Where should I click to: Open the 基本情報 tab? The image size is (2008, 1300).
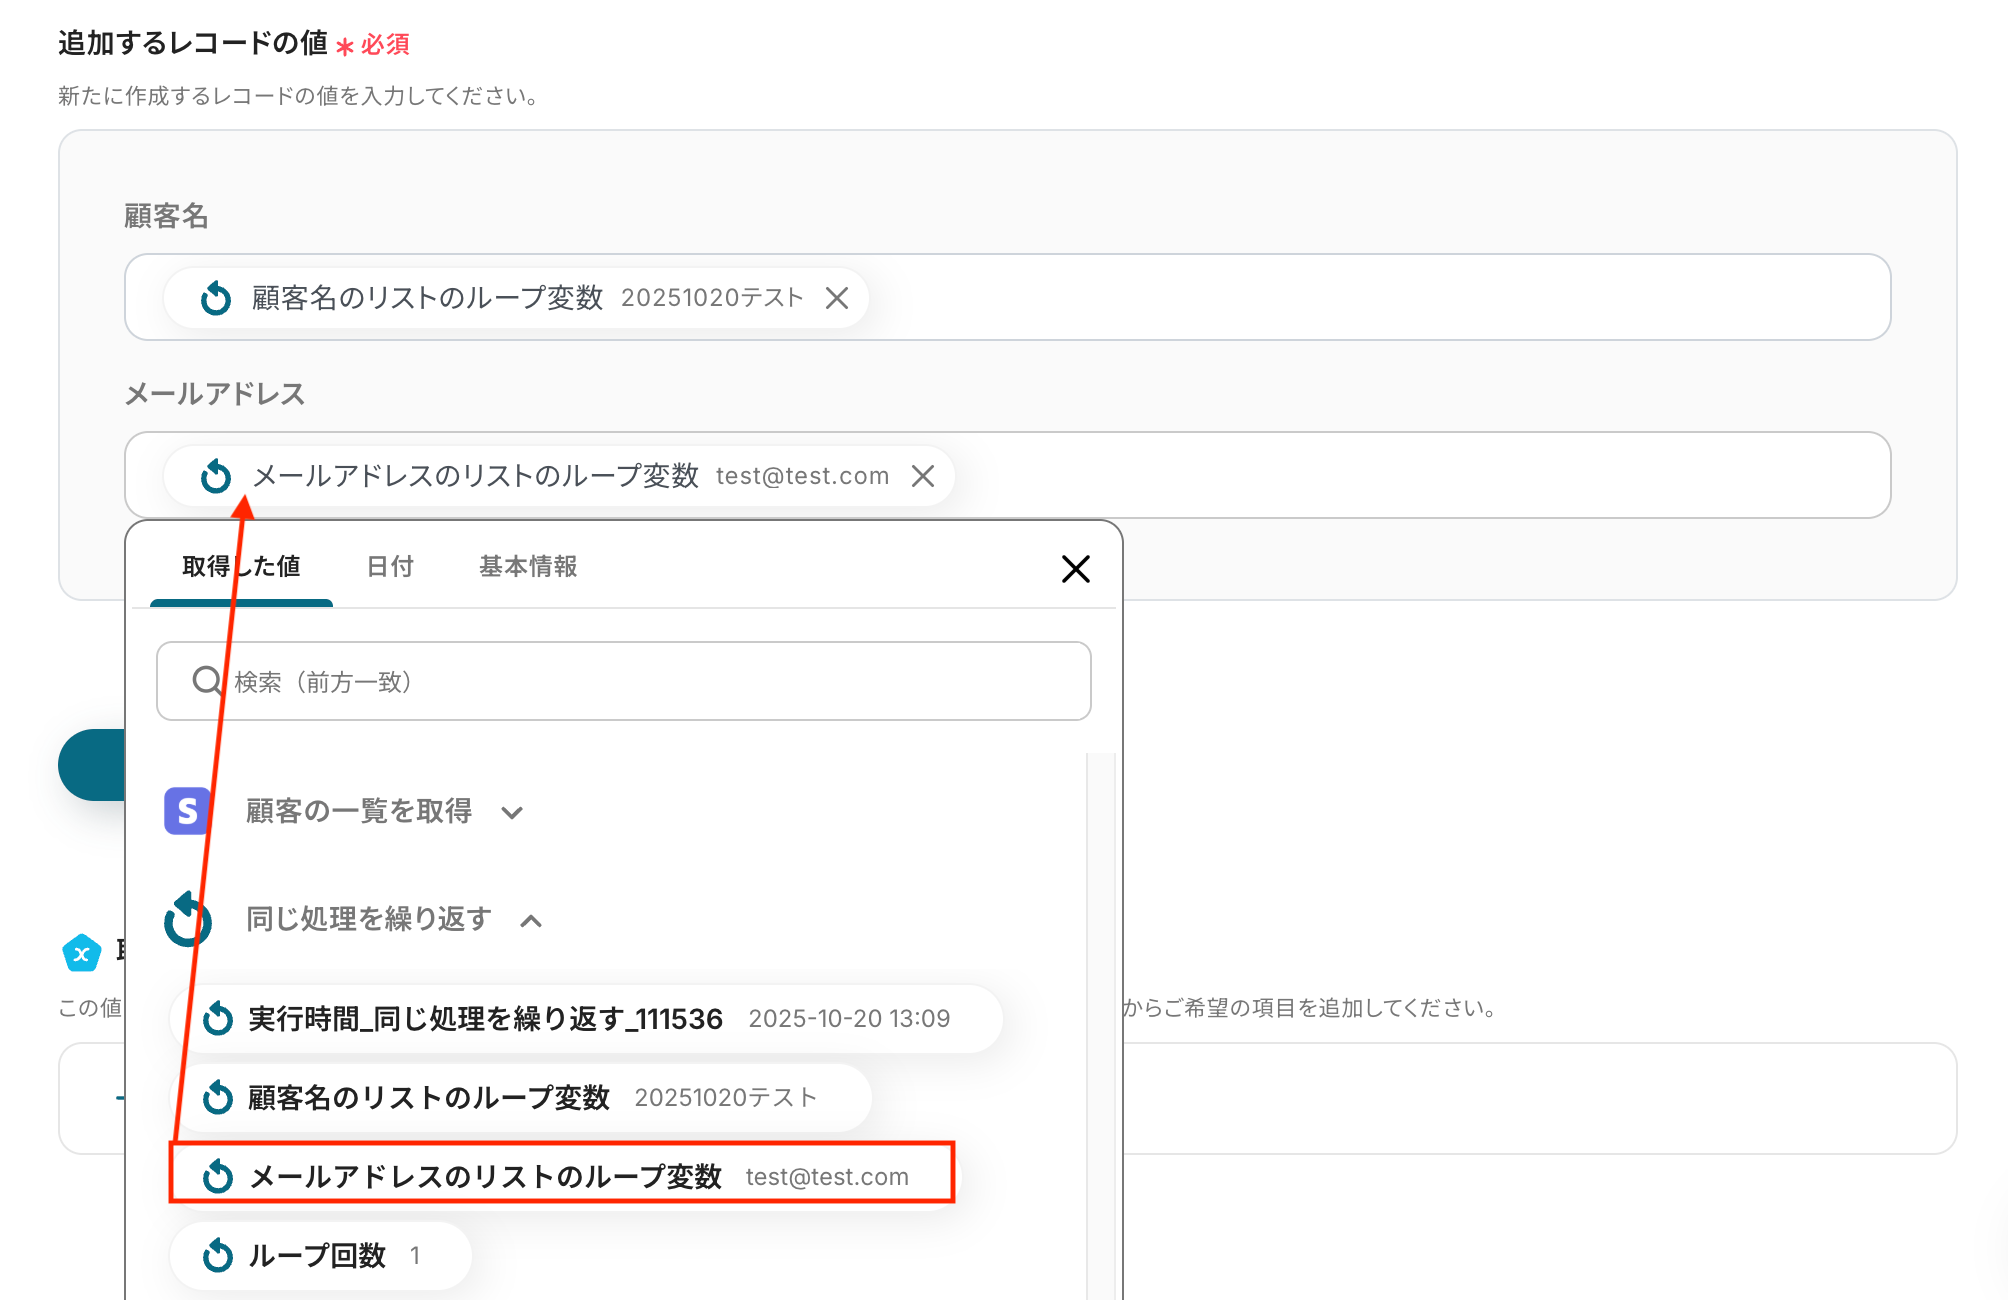coord(528,567)
